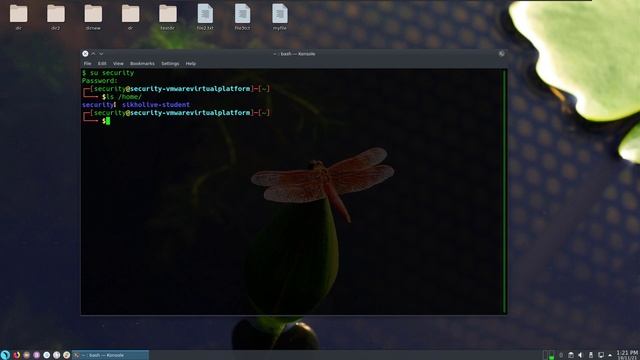Viewport: 640px width, 360px height.
Task: Switch to bash — Konsole taskbar entry
Action: click(110, 355)
